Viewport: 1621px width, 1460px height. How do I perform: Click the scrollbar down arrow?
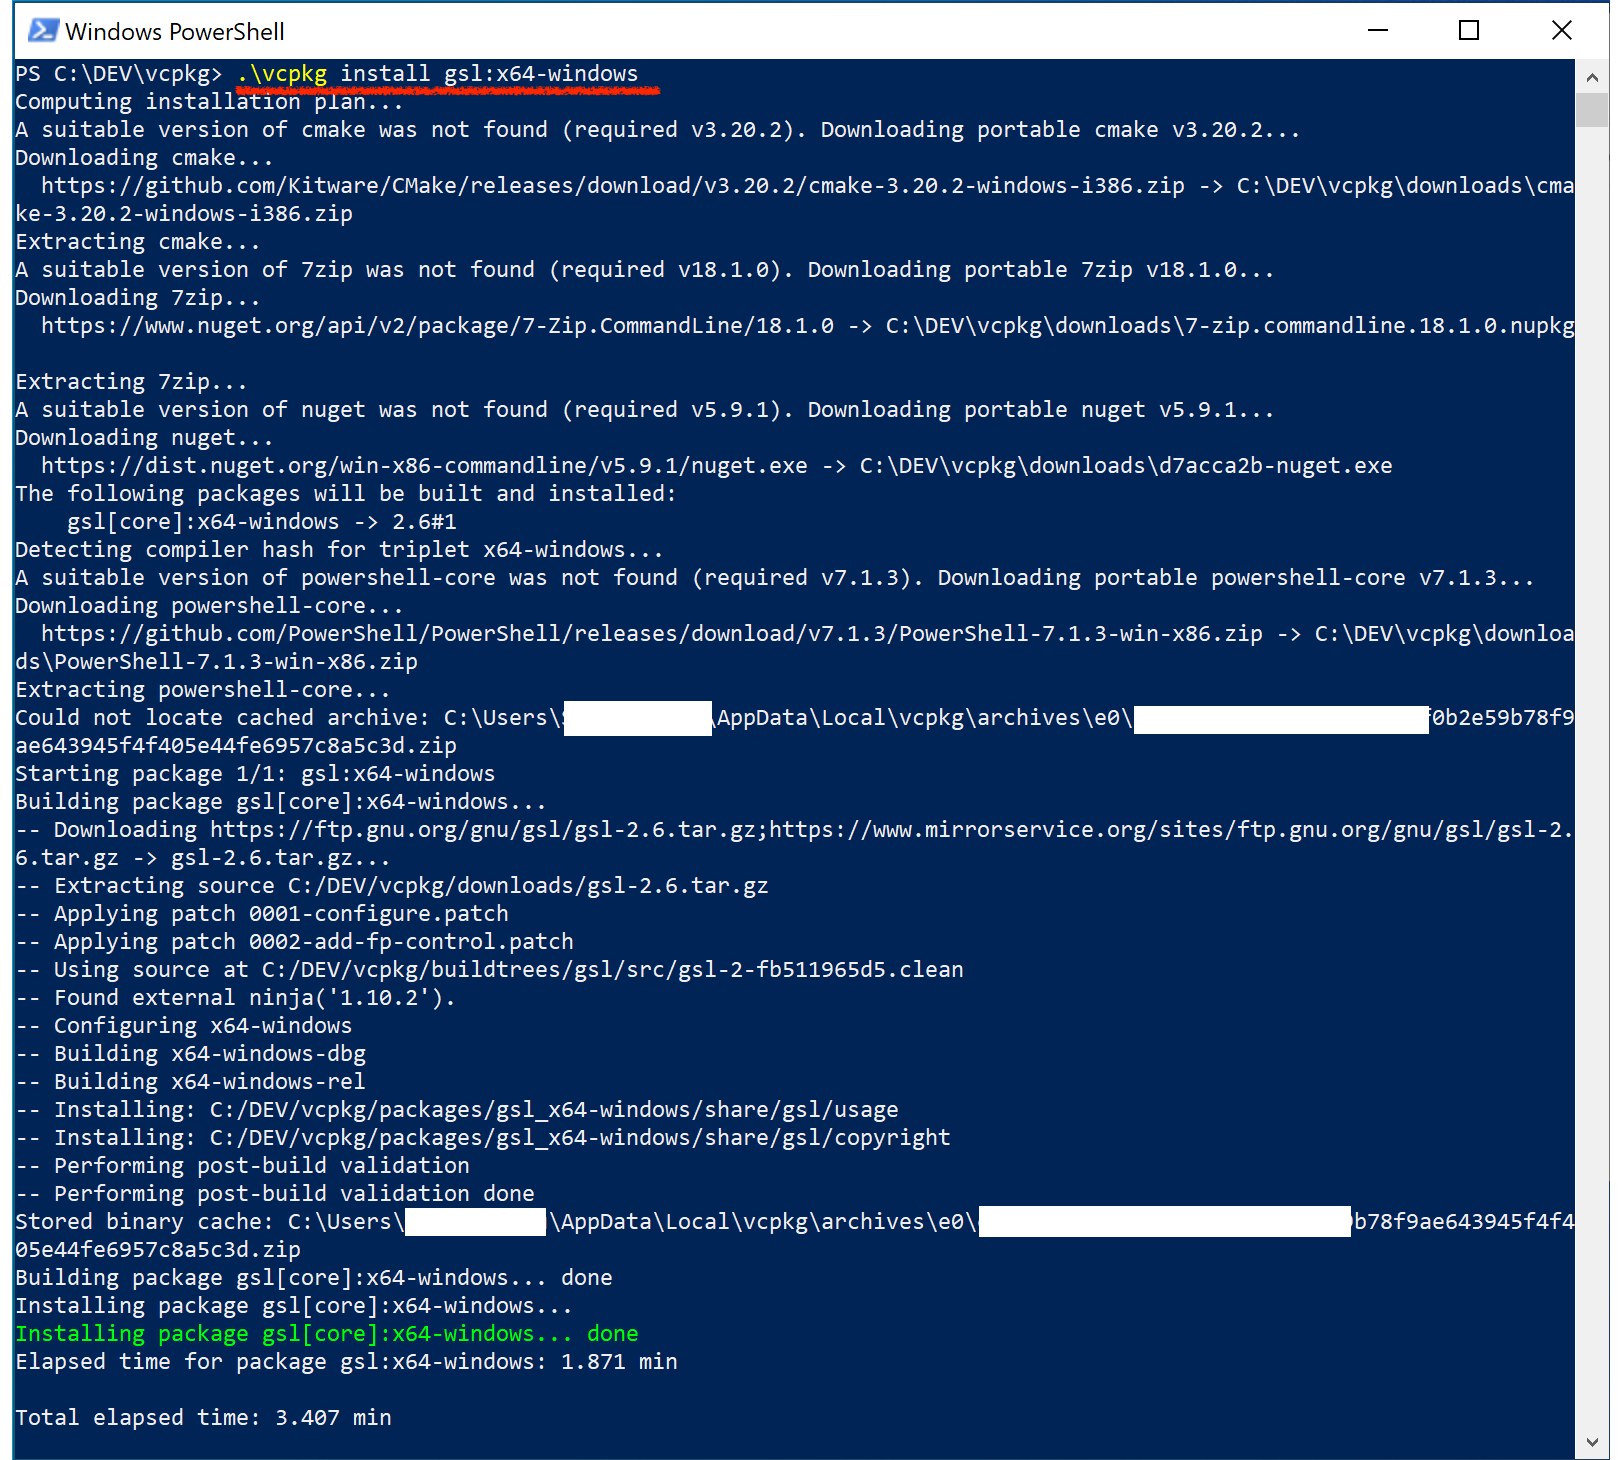tap(1592, 1441)
